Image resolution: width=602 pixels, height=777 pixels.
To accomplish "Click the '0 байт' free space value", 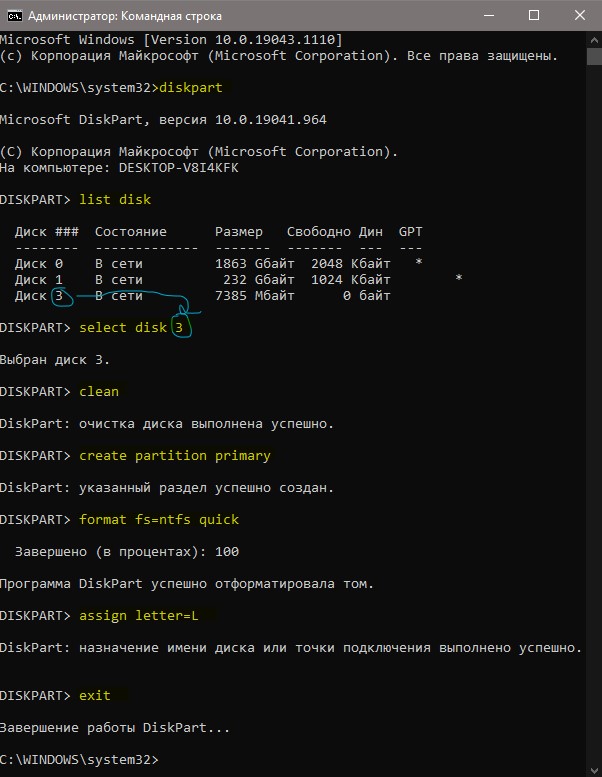I will [367, 296].
